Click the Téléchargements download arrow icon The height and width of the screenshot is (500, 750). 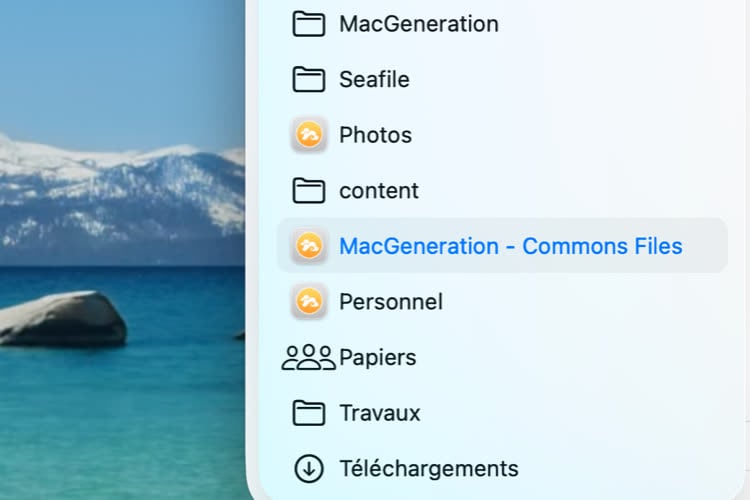point(309,468)
